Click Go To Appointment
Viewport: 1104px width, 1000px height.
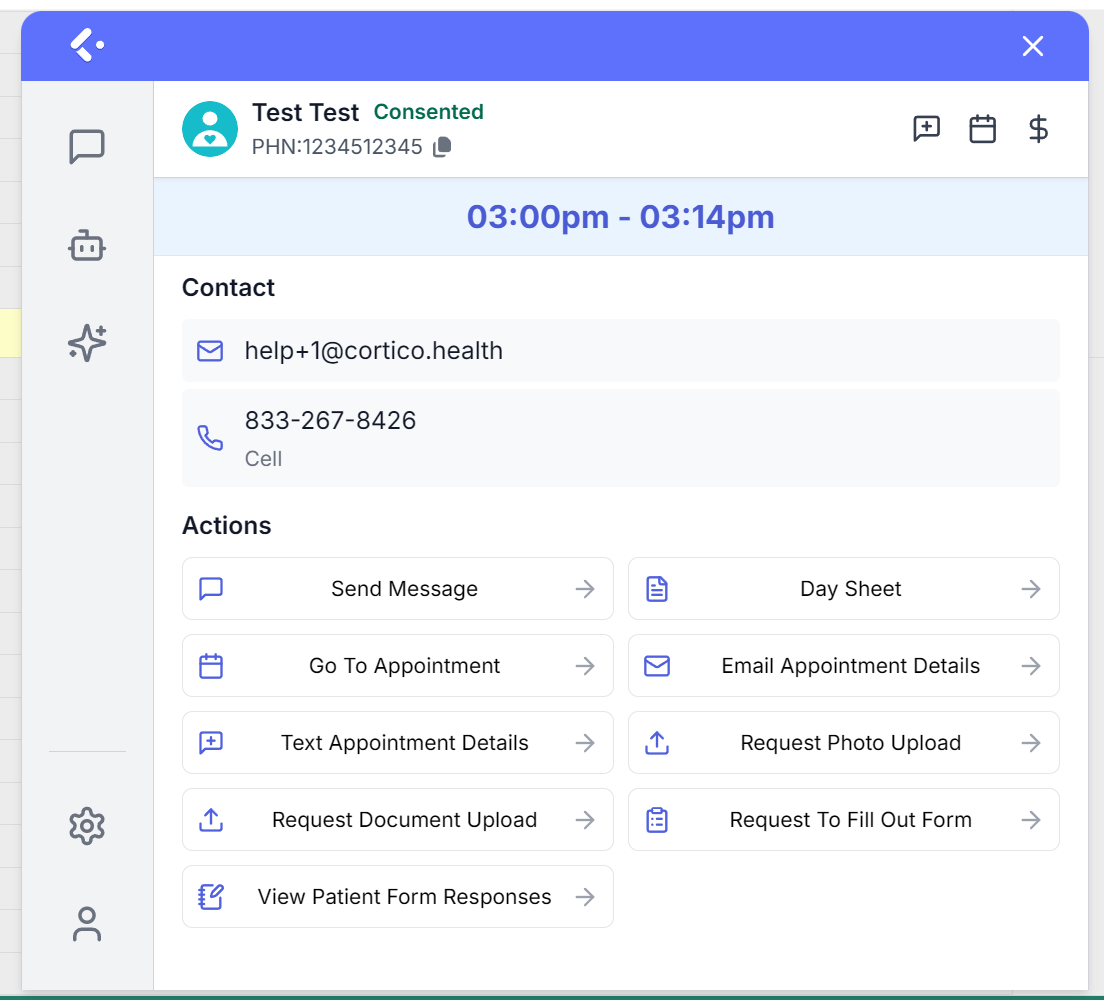click(x=398, y=665)
